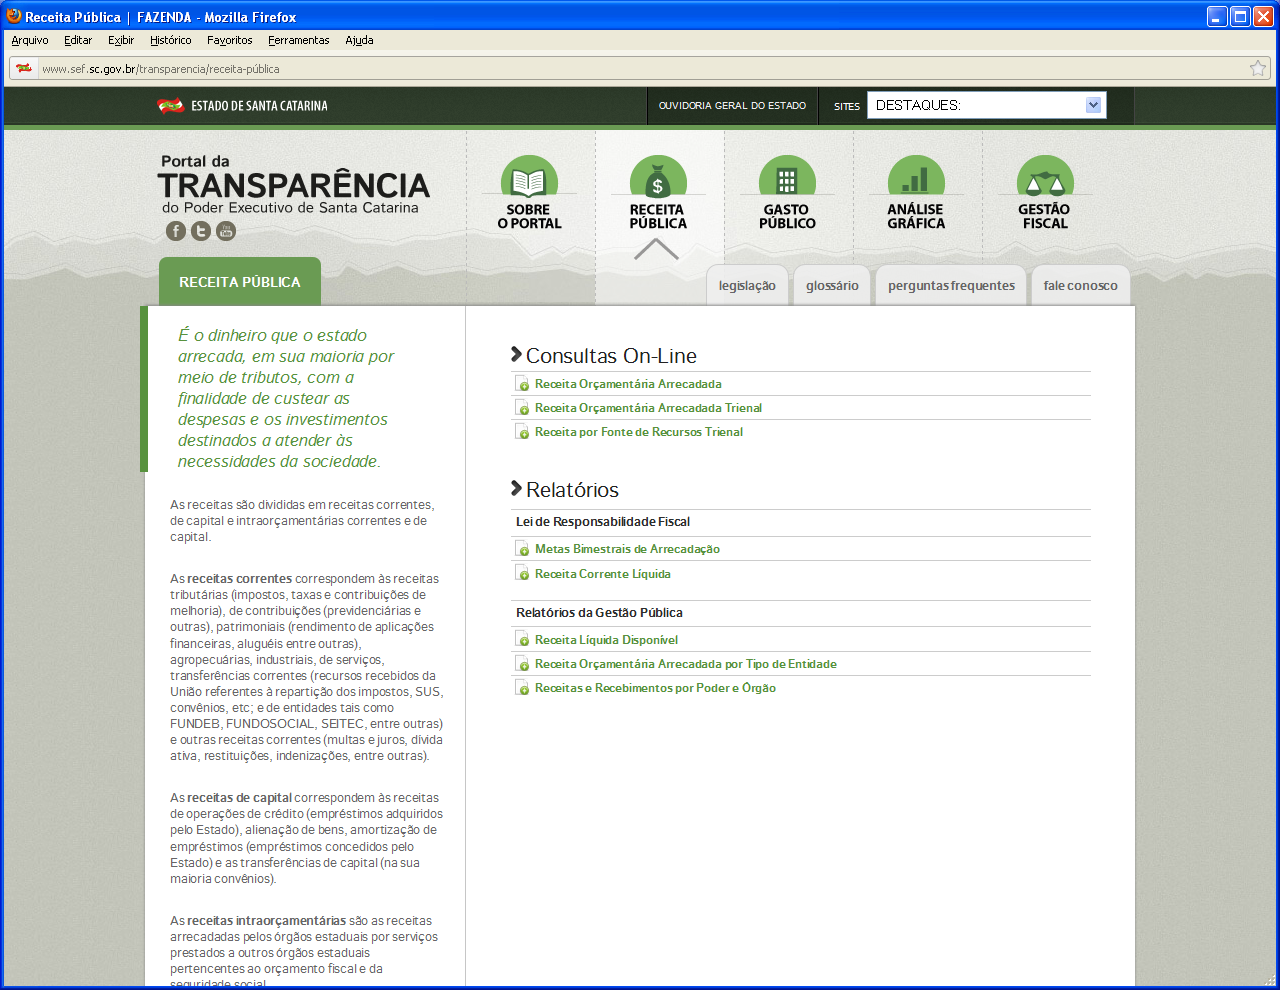This screenshot has width=1280, height=990.
Task: Open the Favoritos menu
Action: coord(230,40)
